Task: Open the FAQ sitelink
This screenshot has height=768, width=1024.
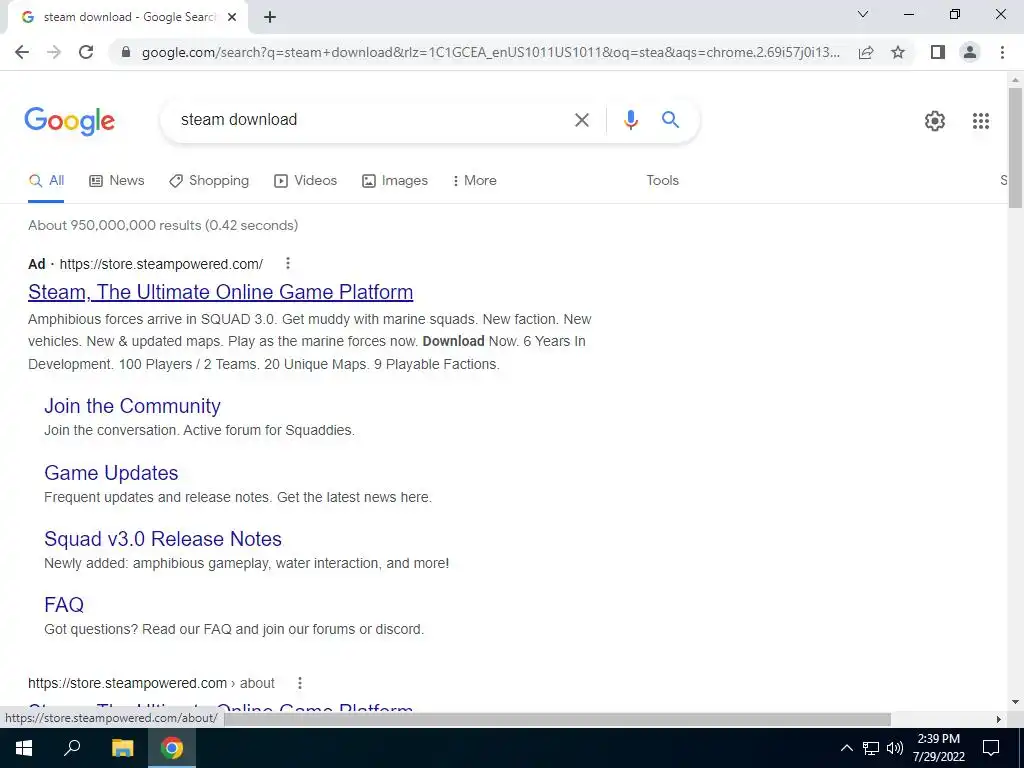Action: click(x=64, y=605)
